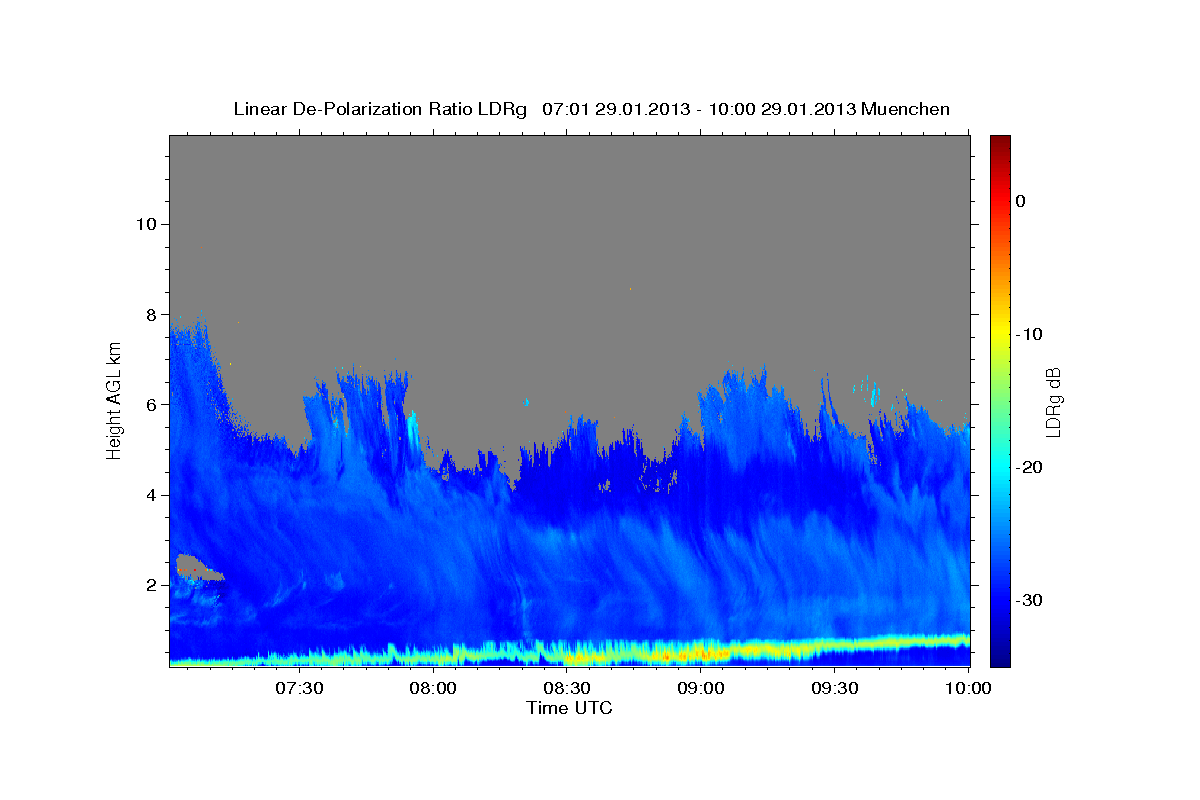Click the colorbar label 'LDRg dB'
Screen dimensions: 1200x800
[x=1053, y=402]
